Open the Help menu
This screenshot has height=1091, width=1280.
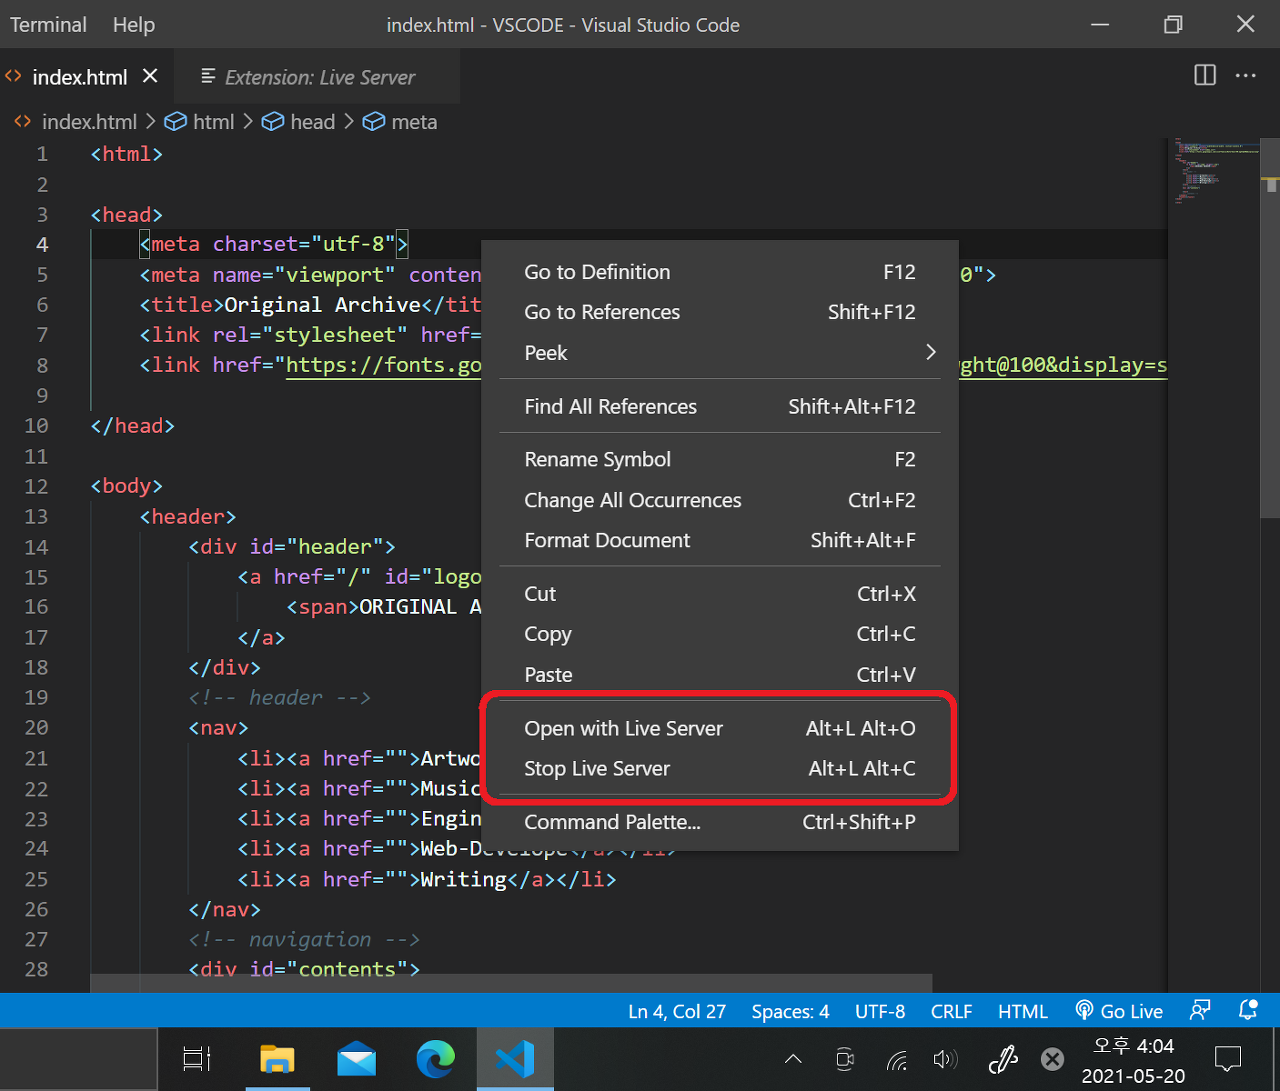coord(134,24)
